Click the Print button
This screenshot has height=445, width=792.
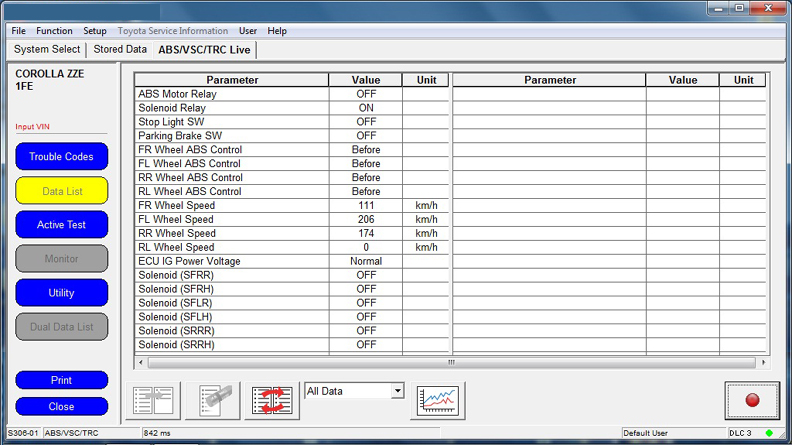click(x=62, y=380)
